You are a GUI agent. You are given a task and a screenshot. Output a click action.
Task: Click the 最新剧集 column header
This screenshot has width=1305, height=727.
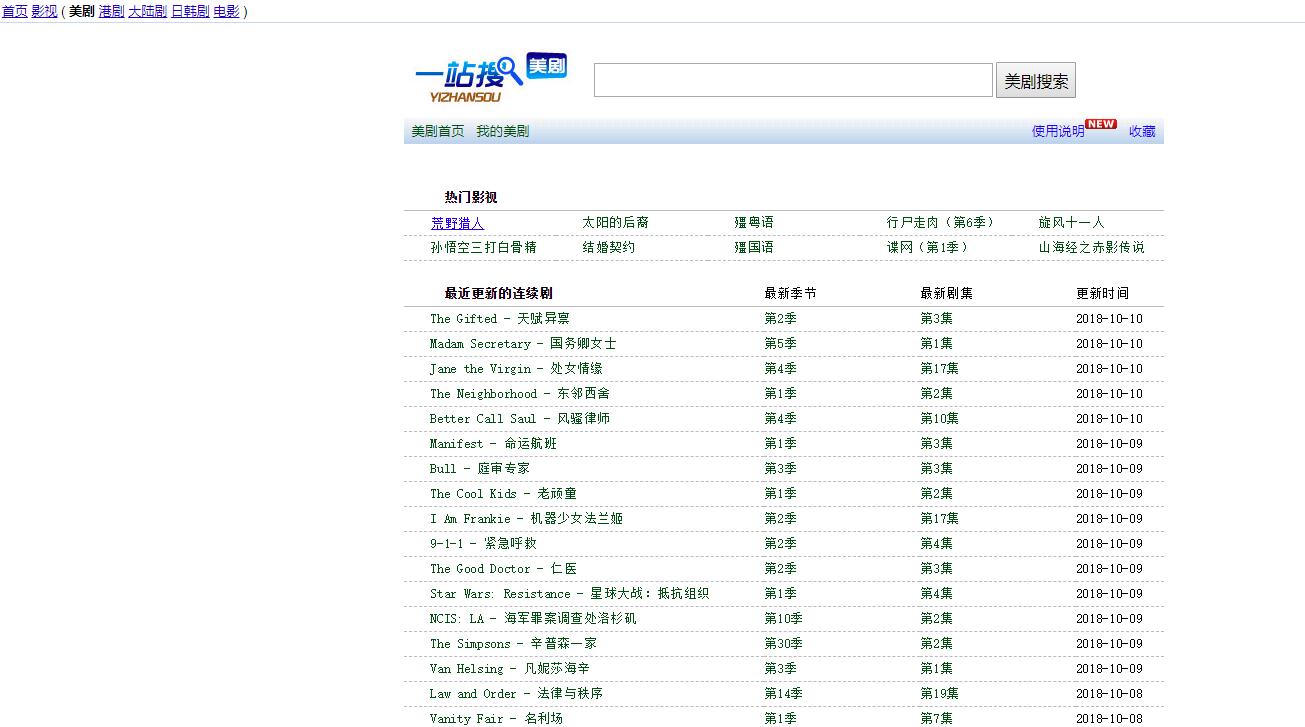click(946, 294)
